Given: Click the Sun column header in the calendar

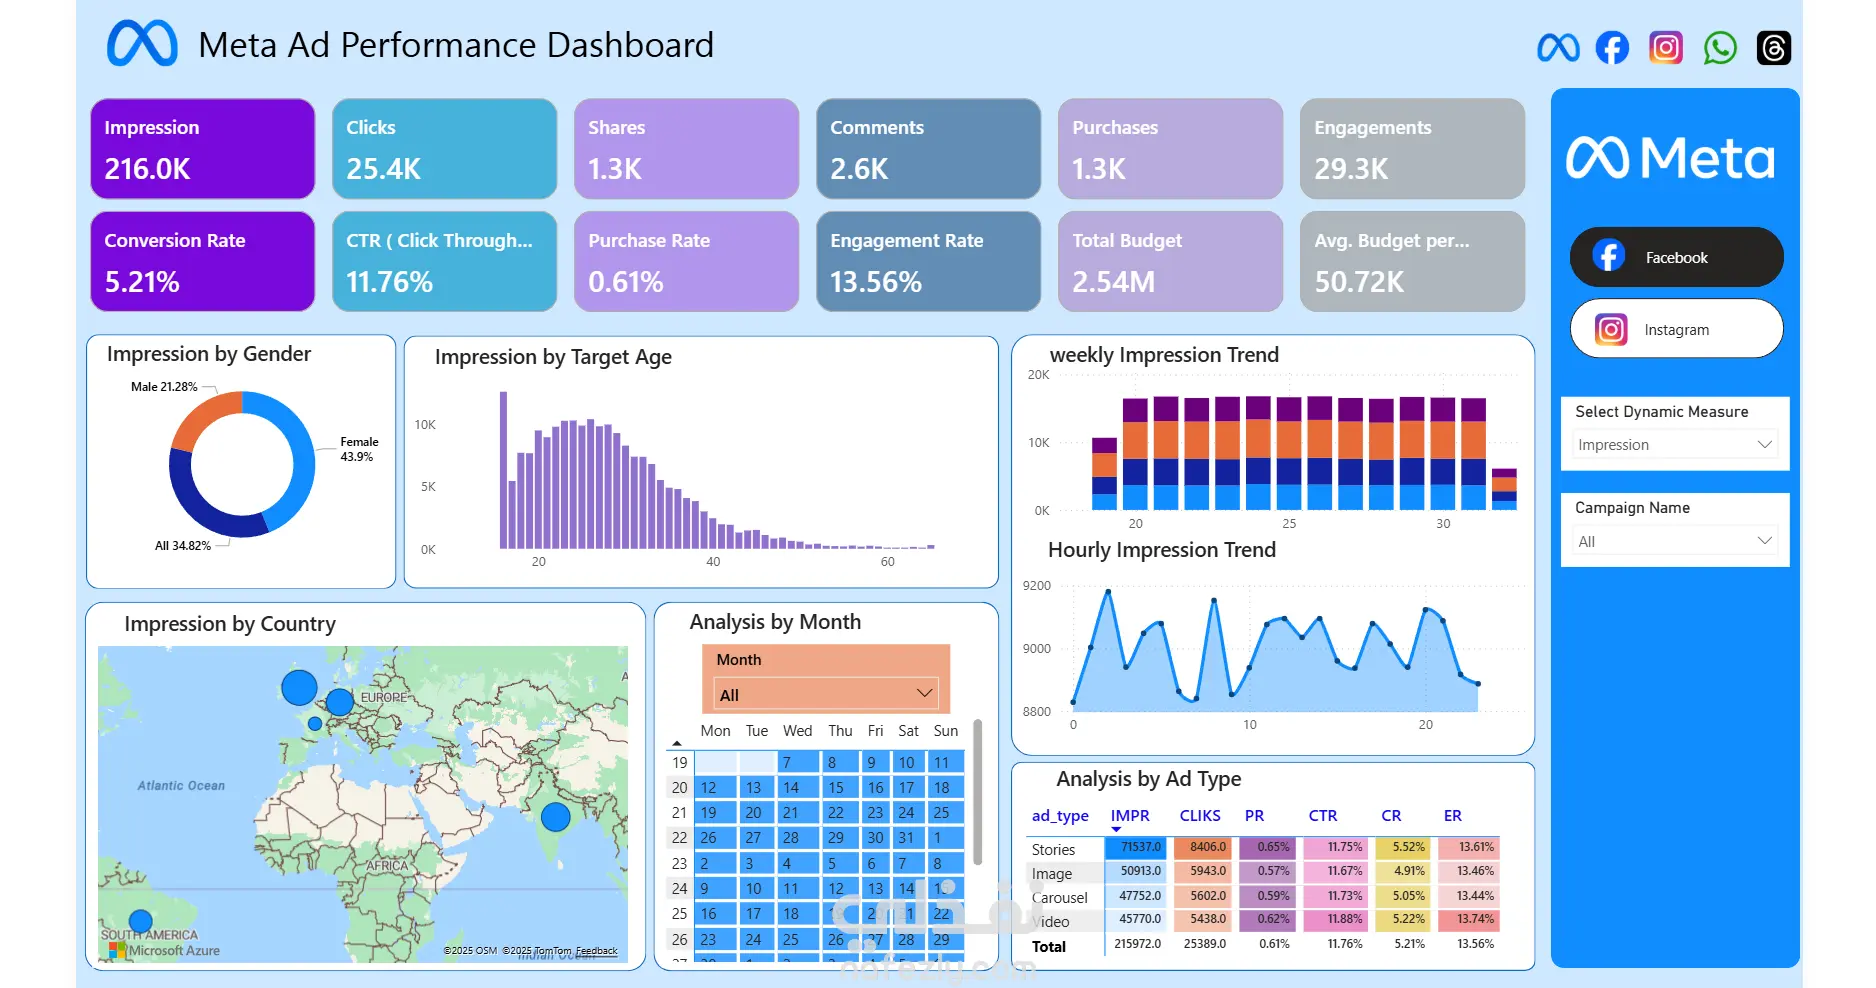Looking at the screenshot, I should pyautogui.click(x=945, y=731).
